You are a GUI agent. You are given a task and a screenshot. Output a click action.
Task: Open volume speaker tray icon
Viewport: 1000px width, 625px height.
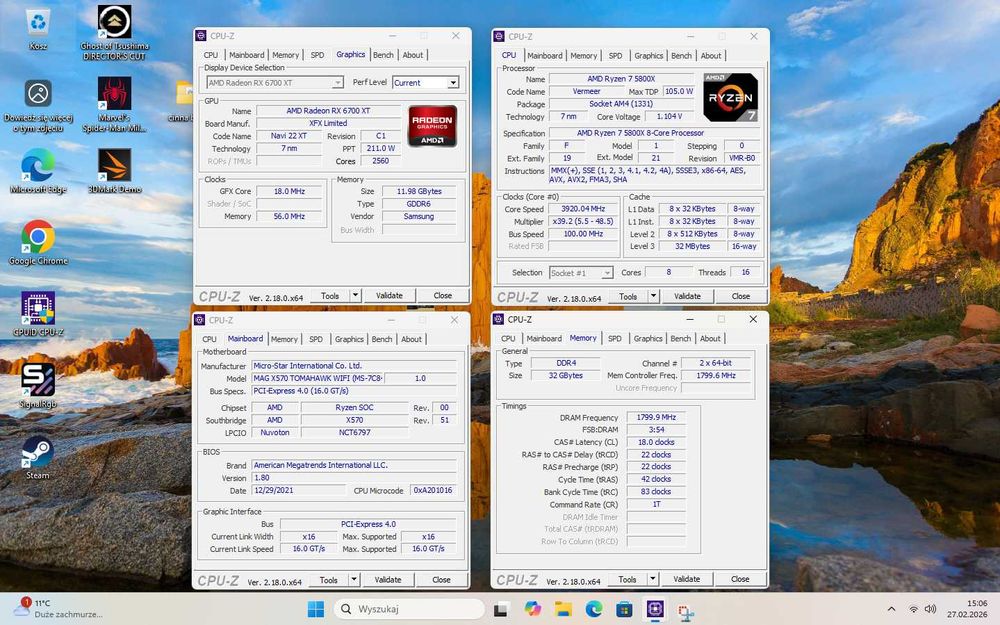click(930, 609)
